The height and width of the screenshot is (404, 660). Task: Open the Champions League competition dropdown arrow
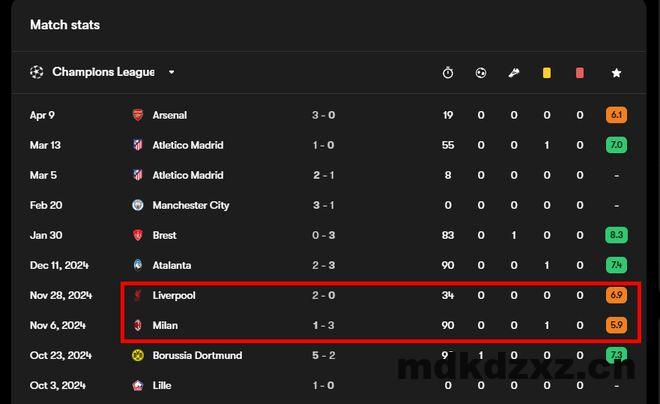(171, 72)
